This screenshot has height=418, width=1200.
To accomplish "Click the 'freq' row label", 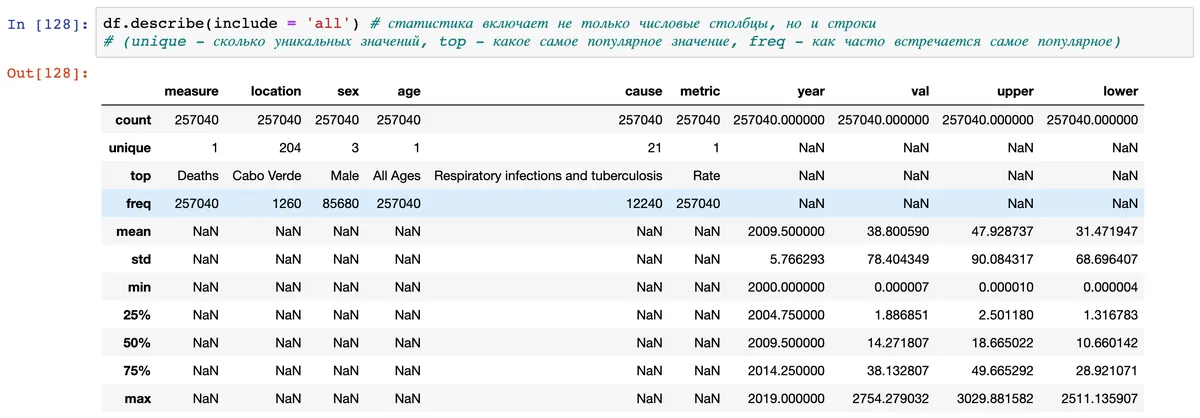I will [x=138, y=204].
